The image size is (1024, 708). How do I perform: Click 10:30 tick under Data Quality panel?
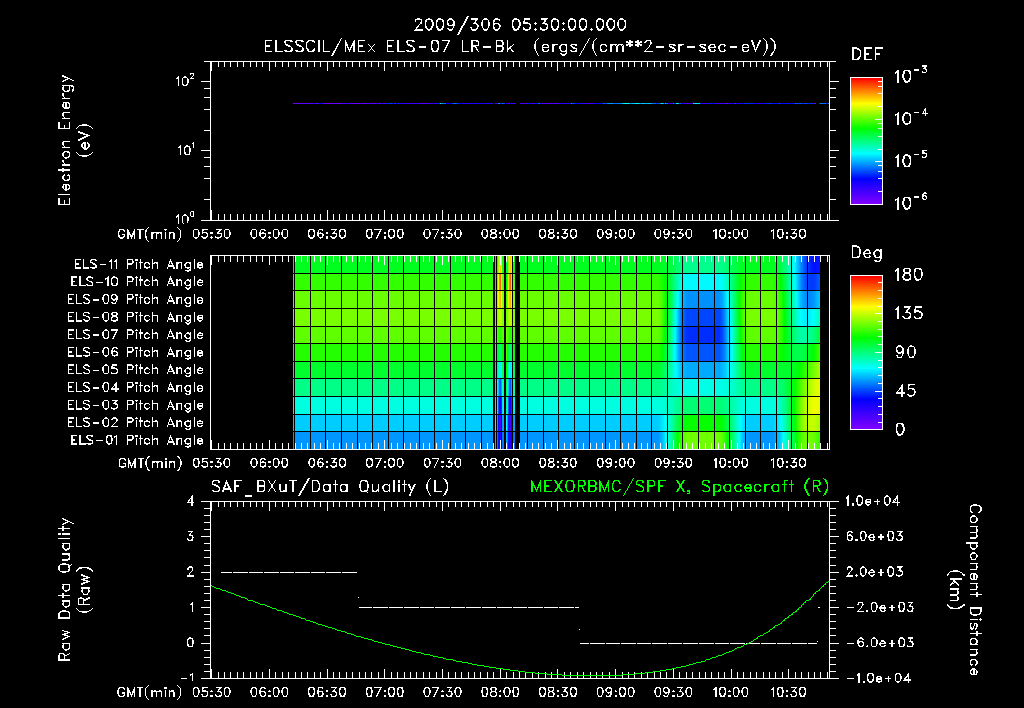[x=788, y=692]
